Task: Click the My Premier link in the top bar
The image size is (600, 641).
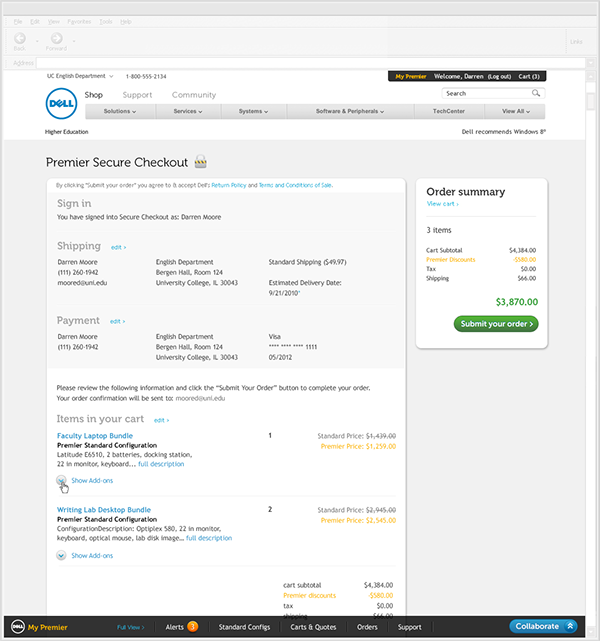Action: 411,76
